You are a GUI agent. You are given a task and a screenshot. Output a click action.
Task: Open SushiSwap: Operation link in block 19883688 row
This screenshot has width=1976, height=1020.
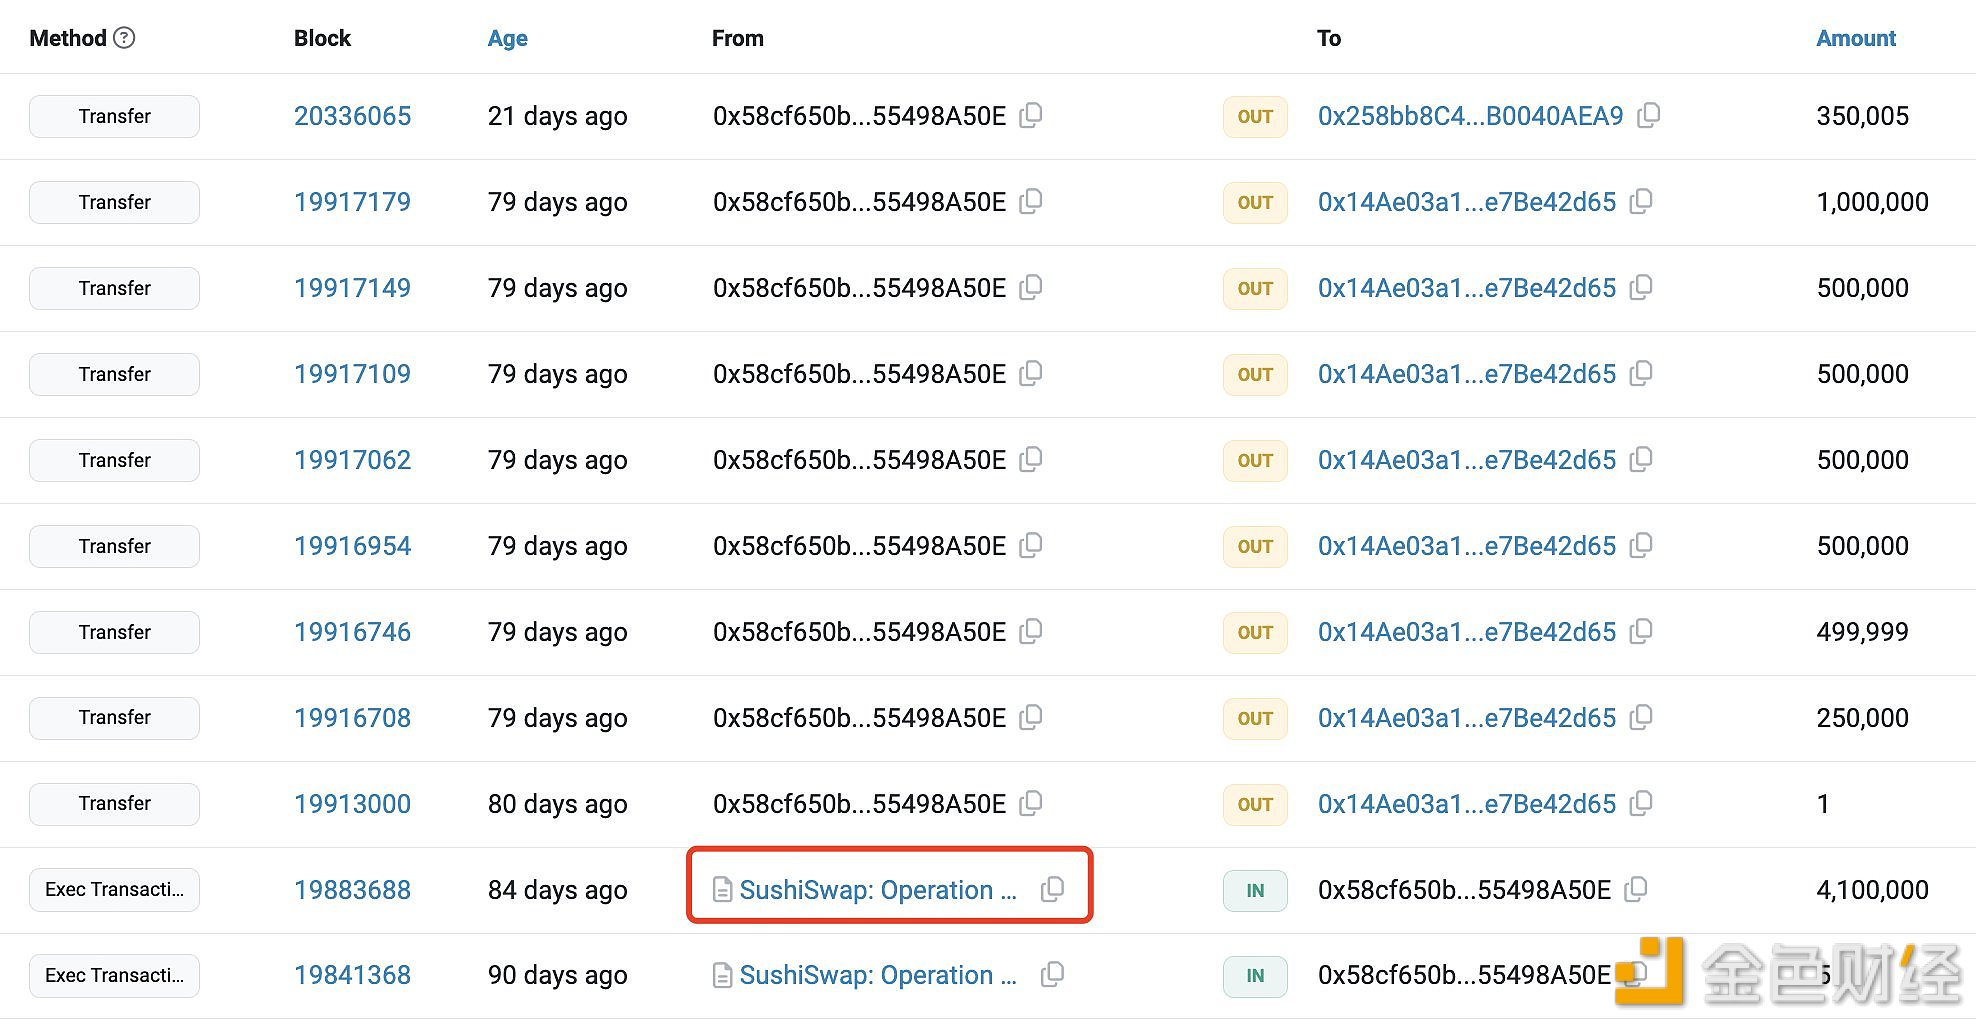(877, 890)
